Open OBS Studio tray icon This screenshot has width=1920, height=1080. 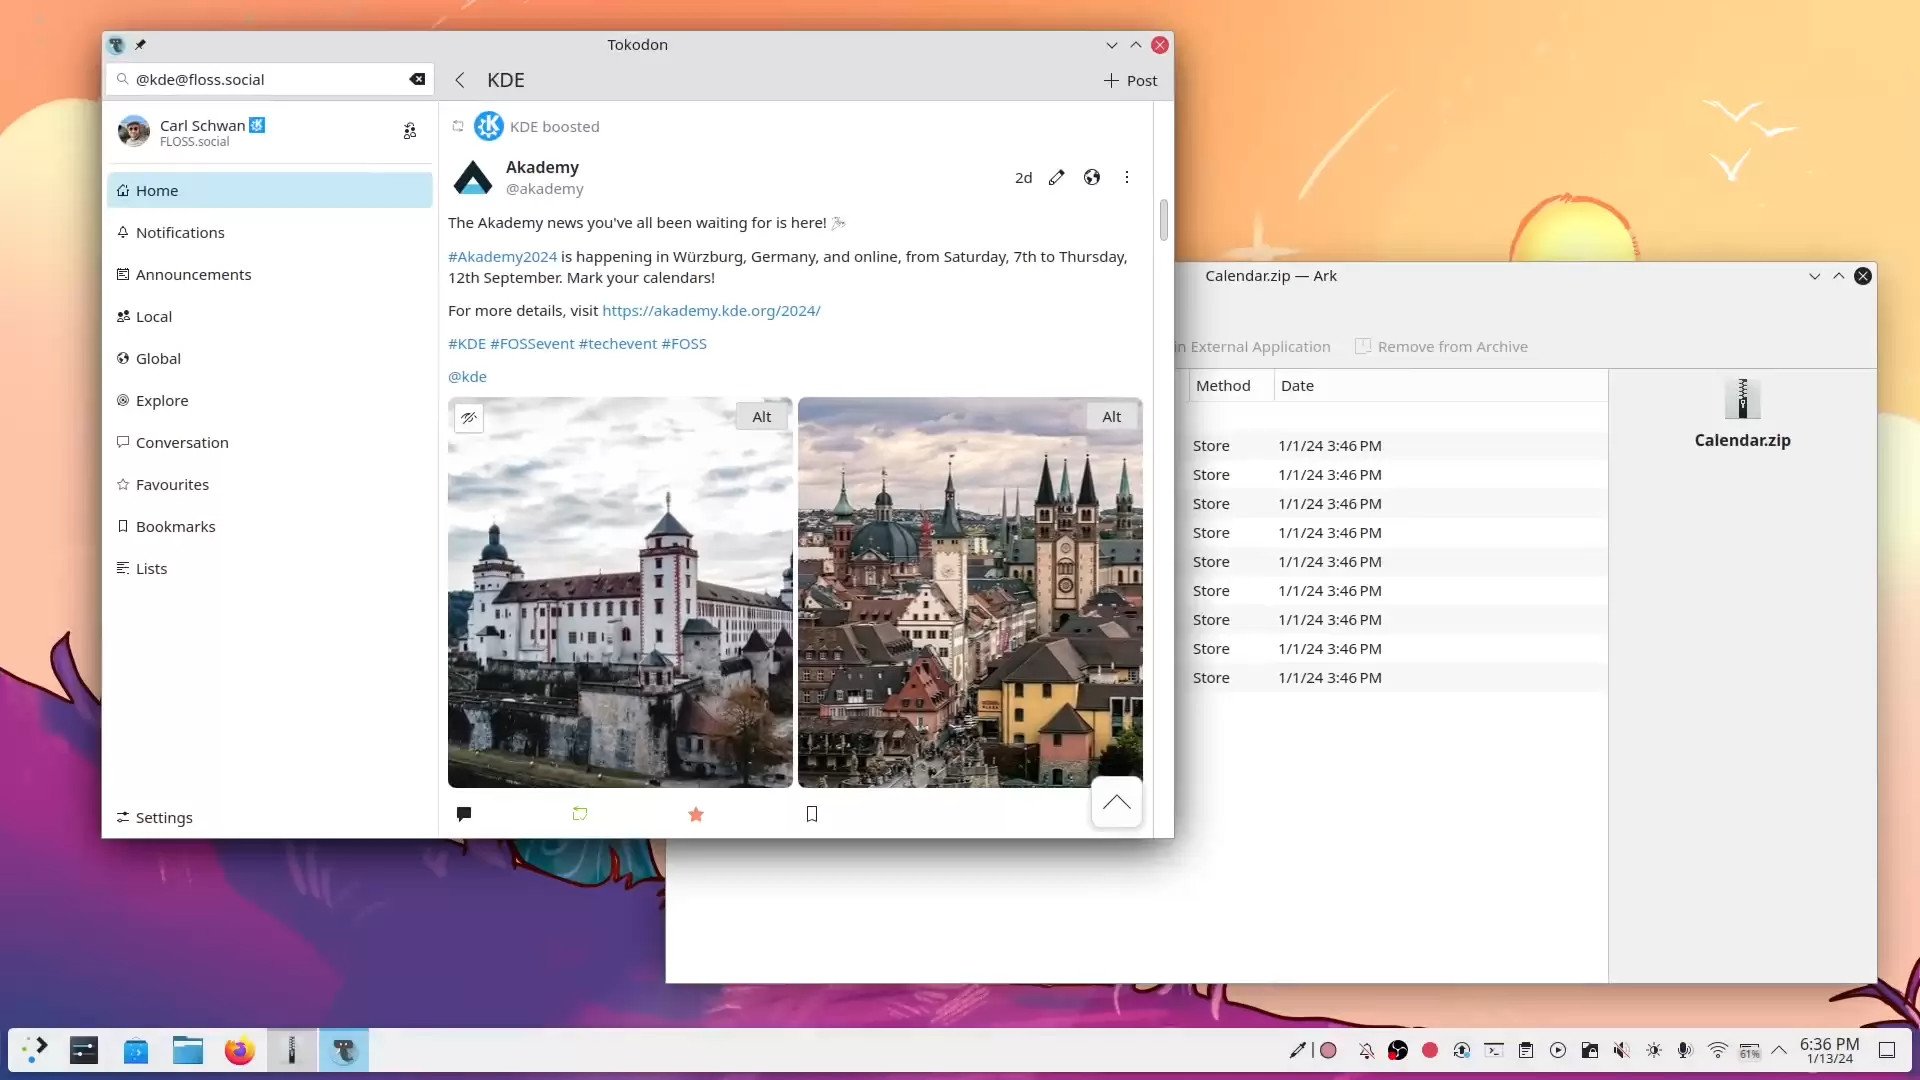click(x=1398, y=1050)
